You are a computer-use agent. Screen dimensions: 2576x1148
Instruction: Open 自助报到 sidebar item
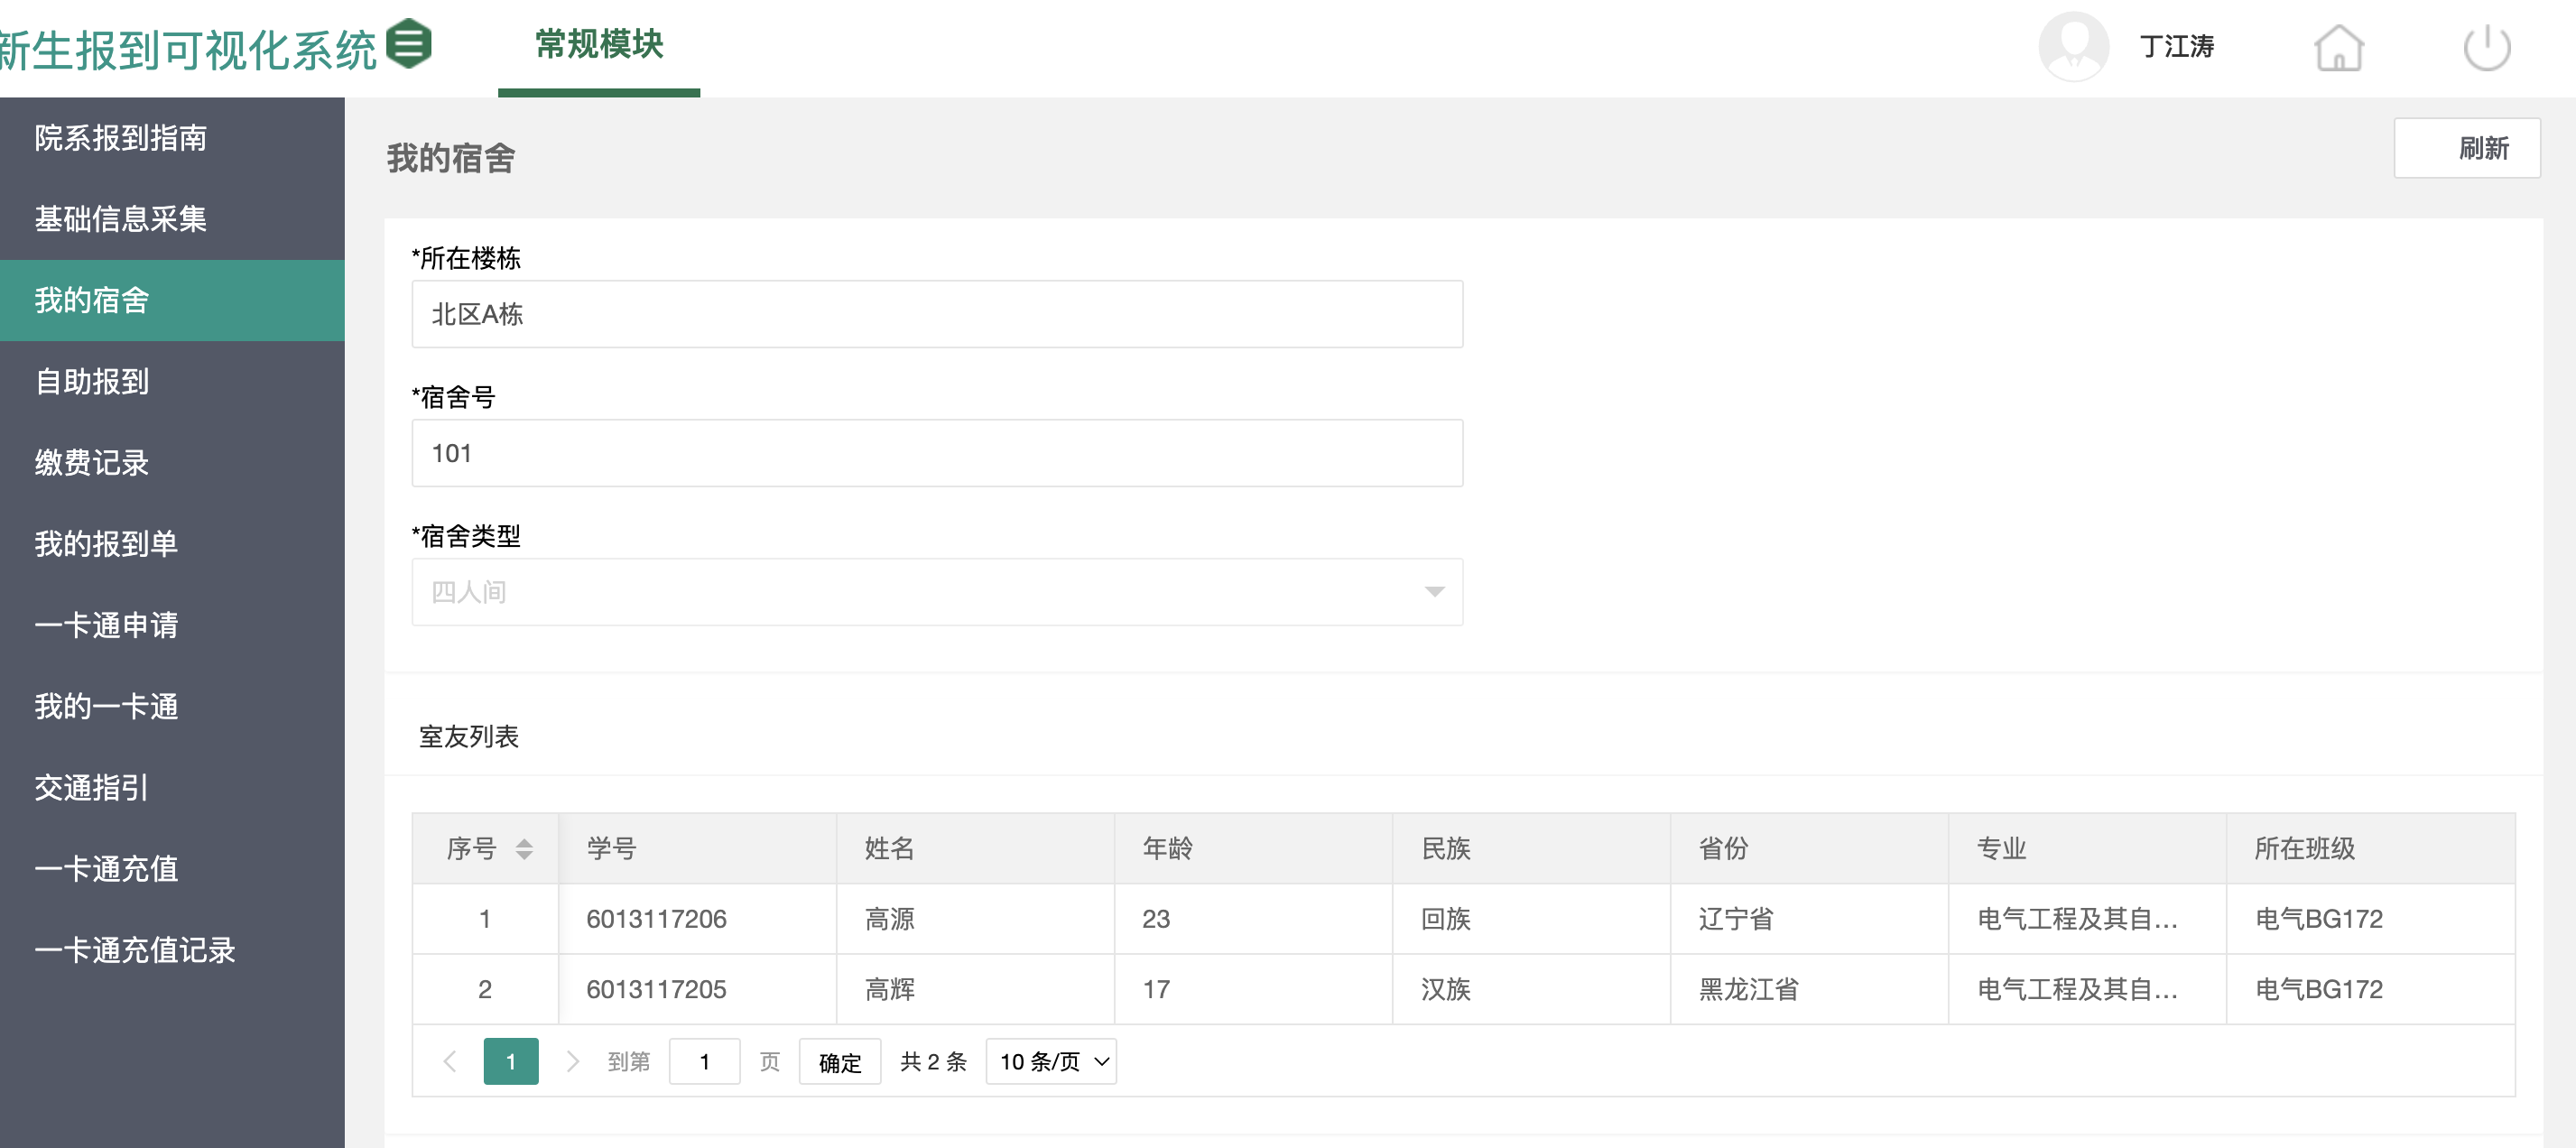tap(92, 381)
